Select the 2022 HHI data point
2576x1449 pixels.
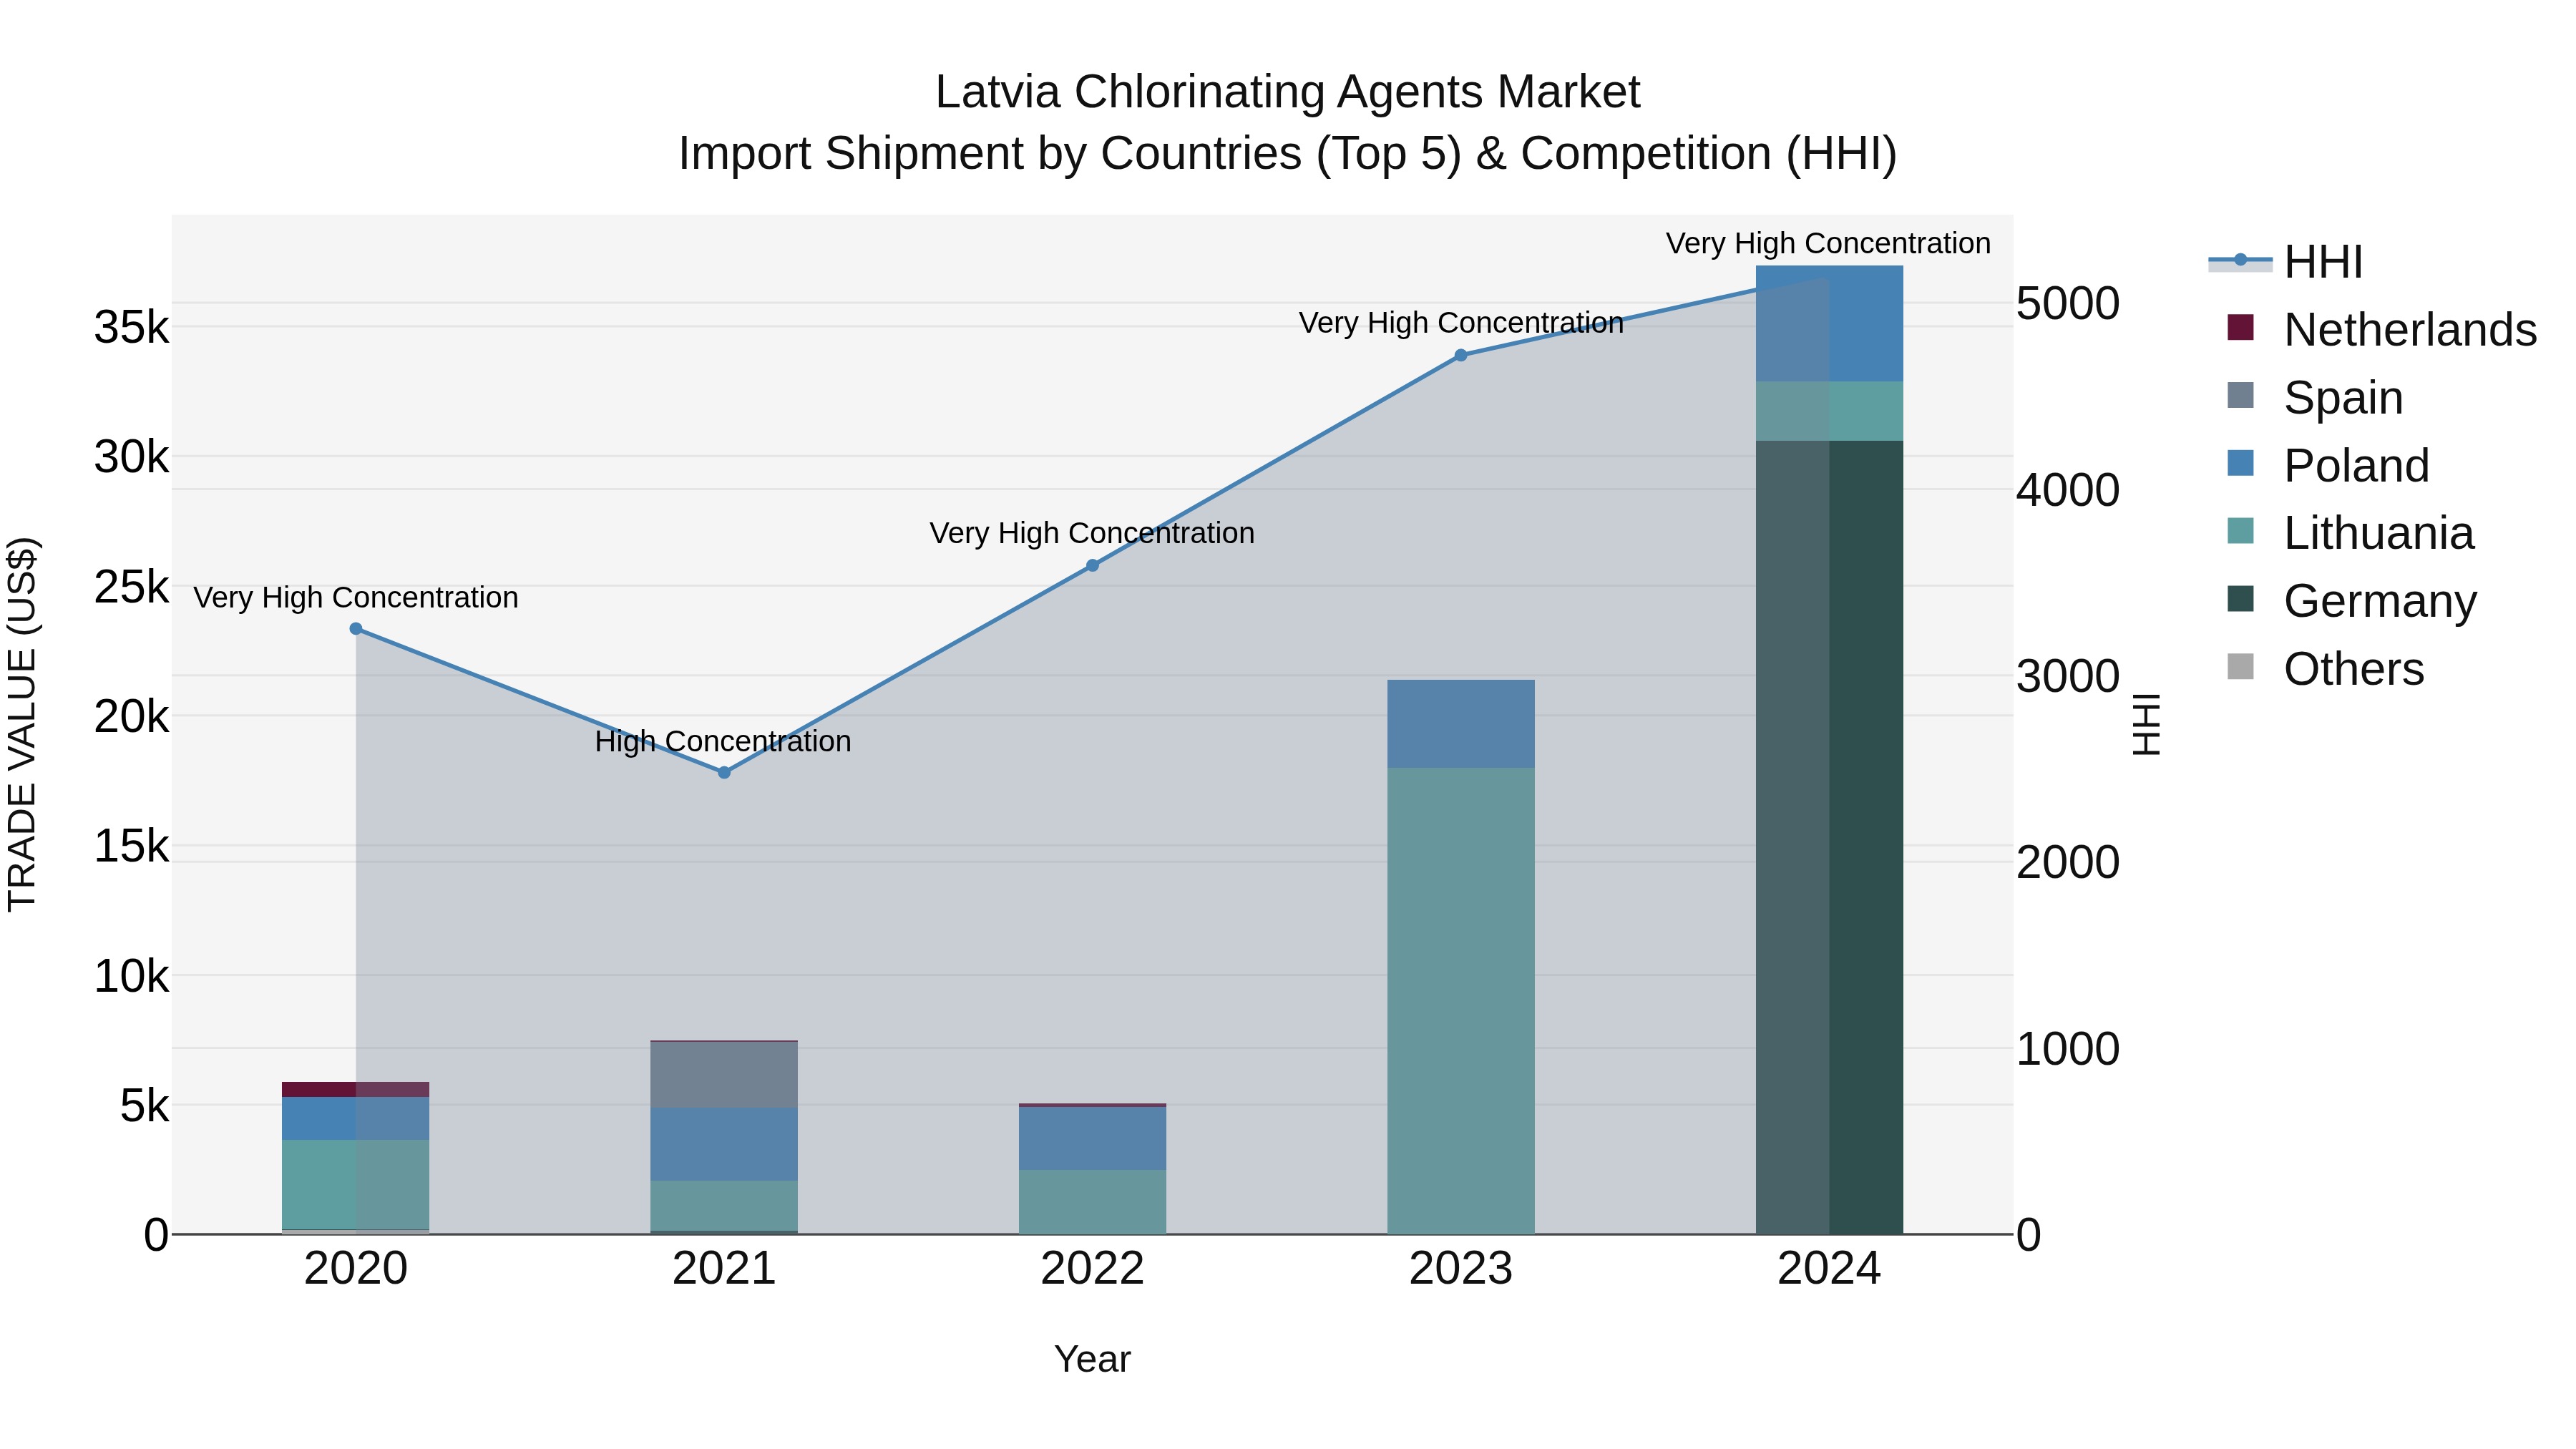(1092, 566)
